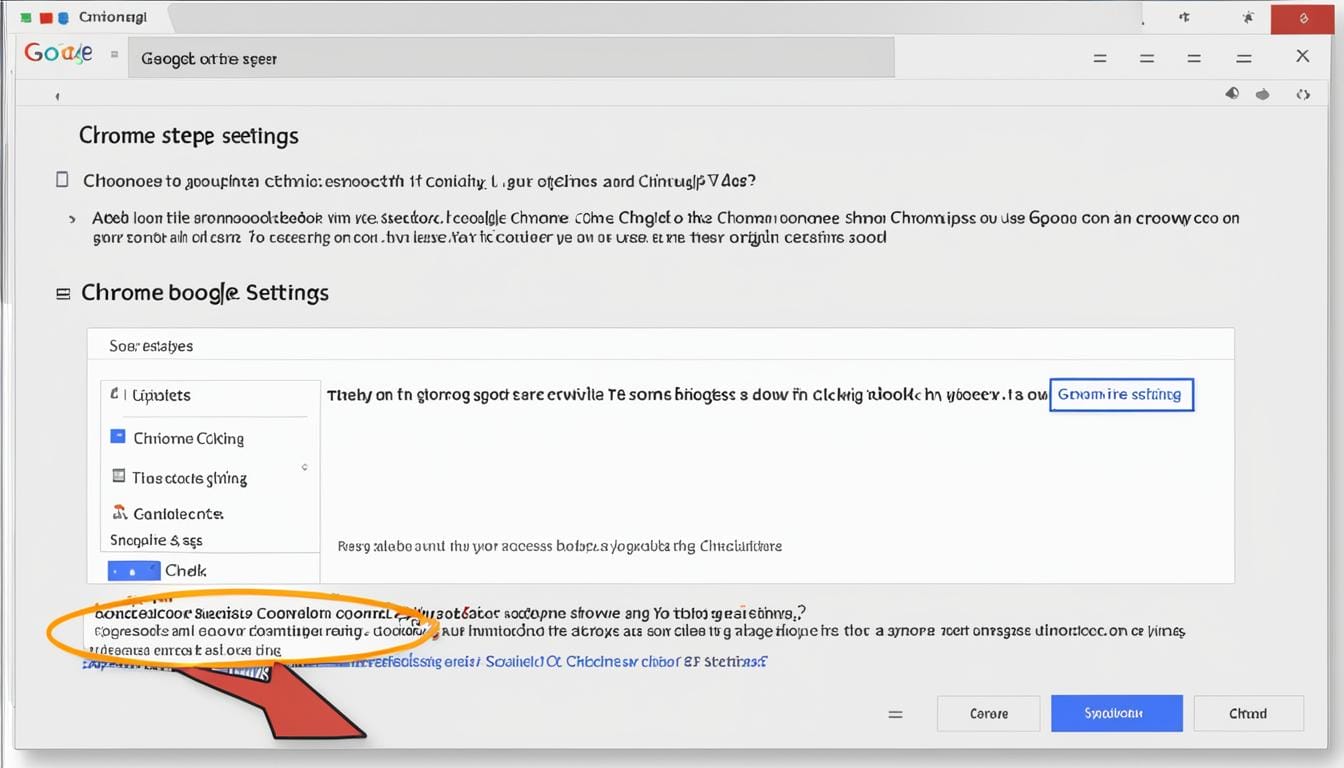The image size is (1344, 768).
Task: Select 'Tlas ctocts shiing' in the sidebar
Action: click(x=190, y=478)
